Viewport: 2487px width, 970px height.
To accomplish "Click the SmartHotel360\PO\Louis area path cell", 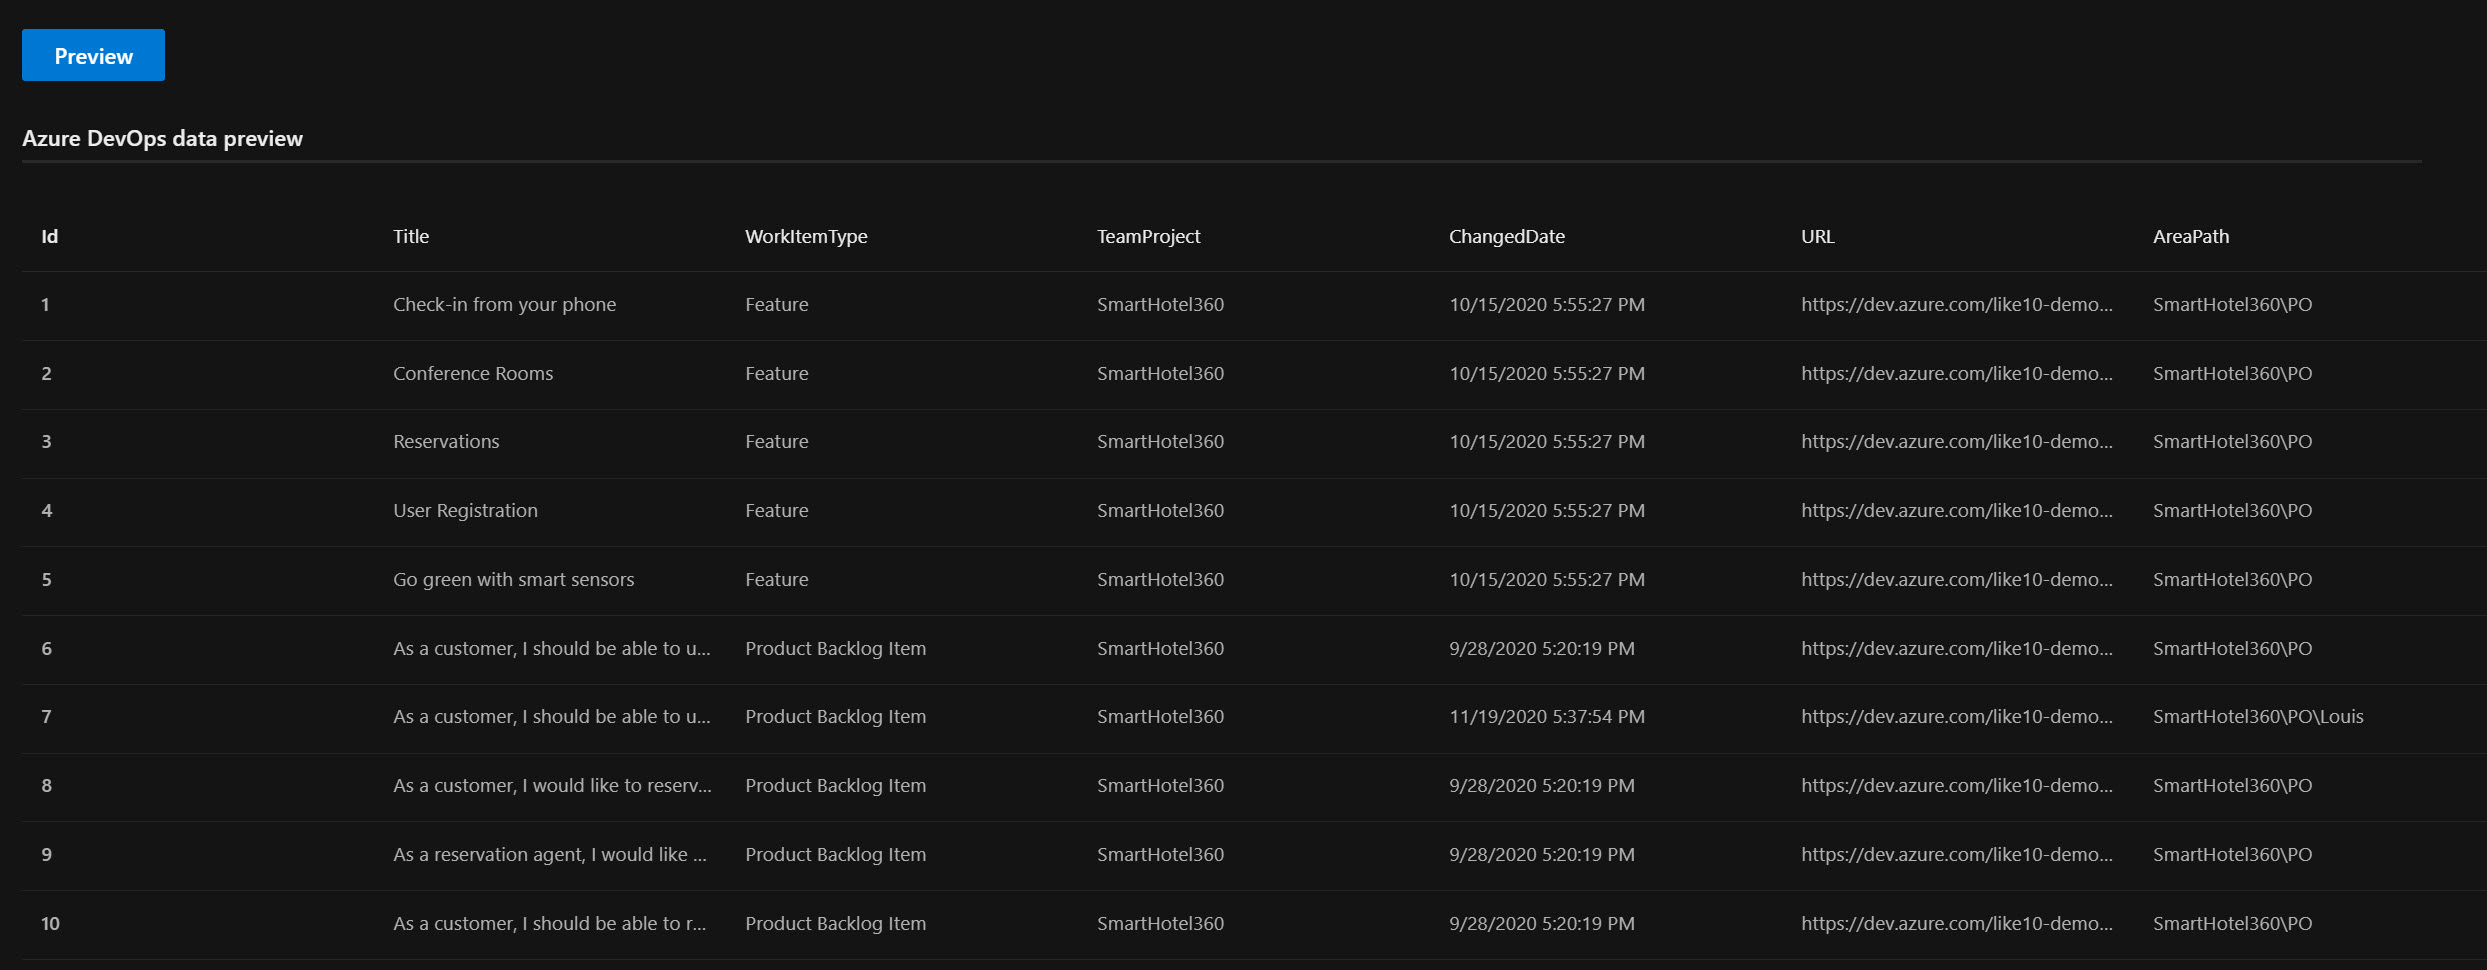I will [2257, 717].
